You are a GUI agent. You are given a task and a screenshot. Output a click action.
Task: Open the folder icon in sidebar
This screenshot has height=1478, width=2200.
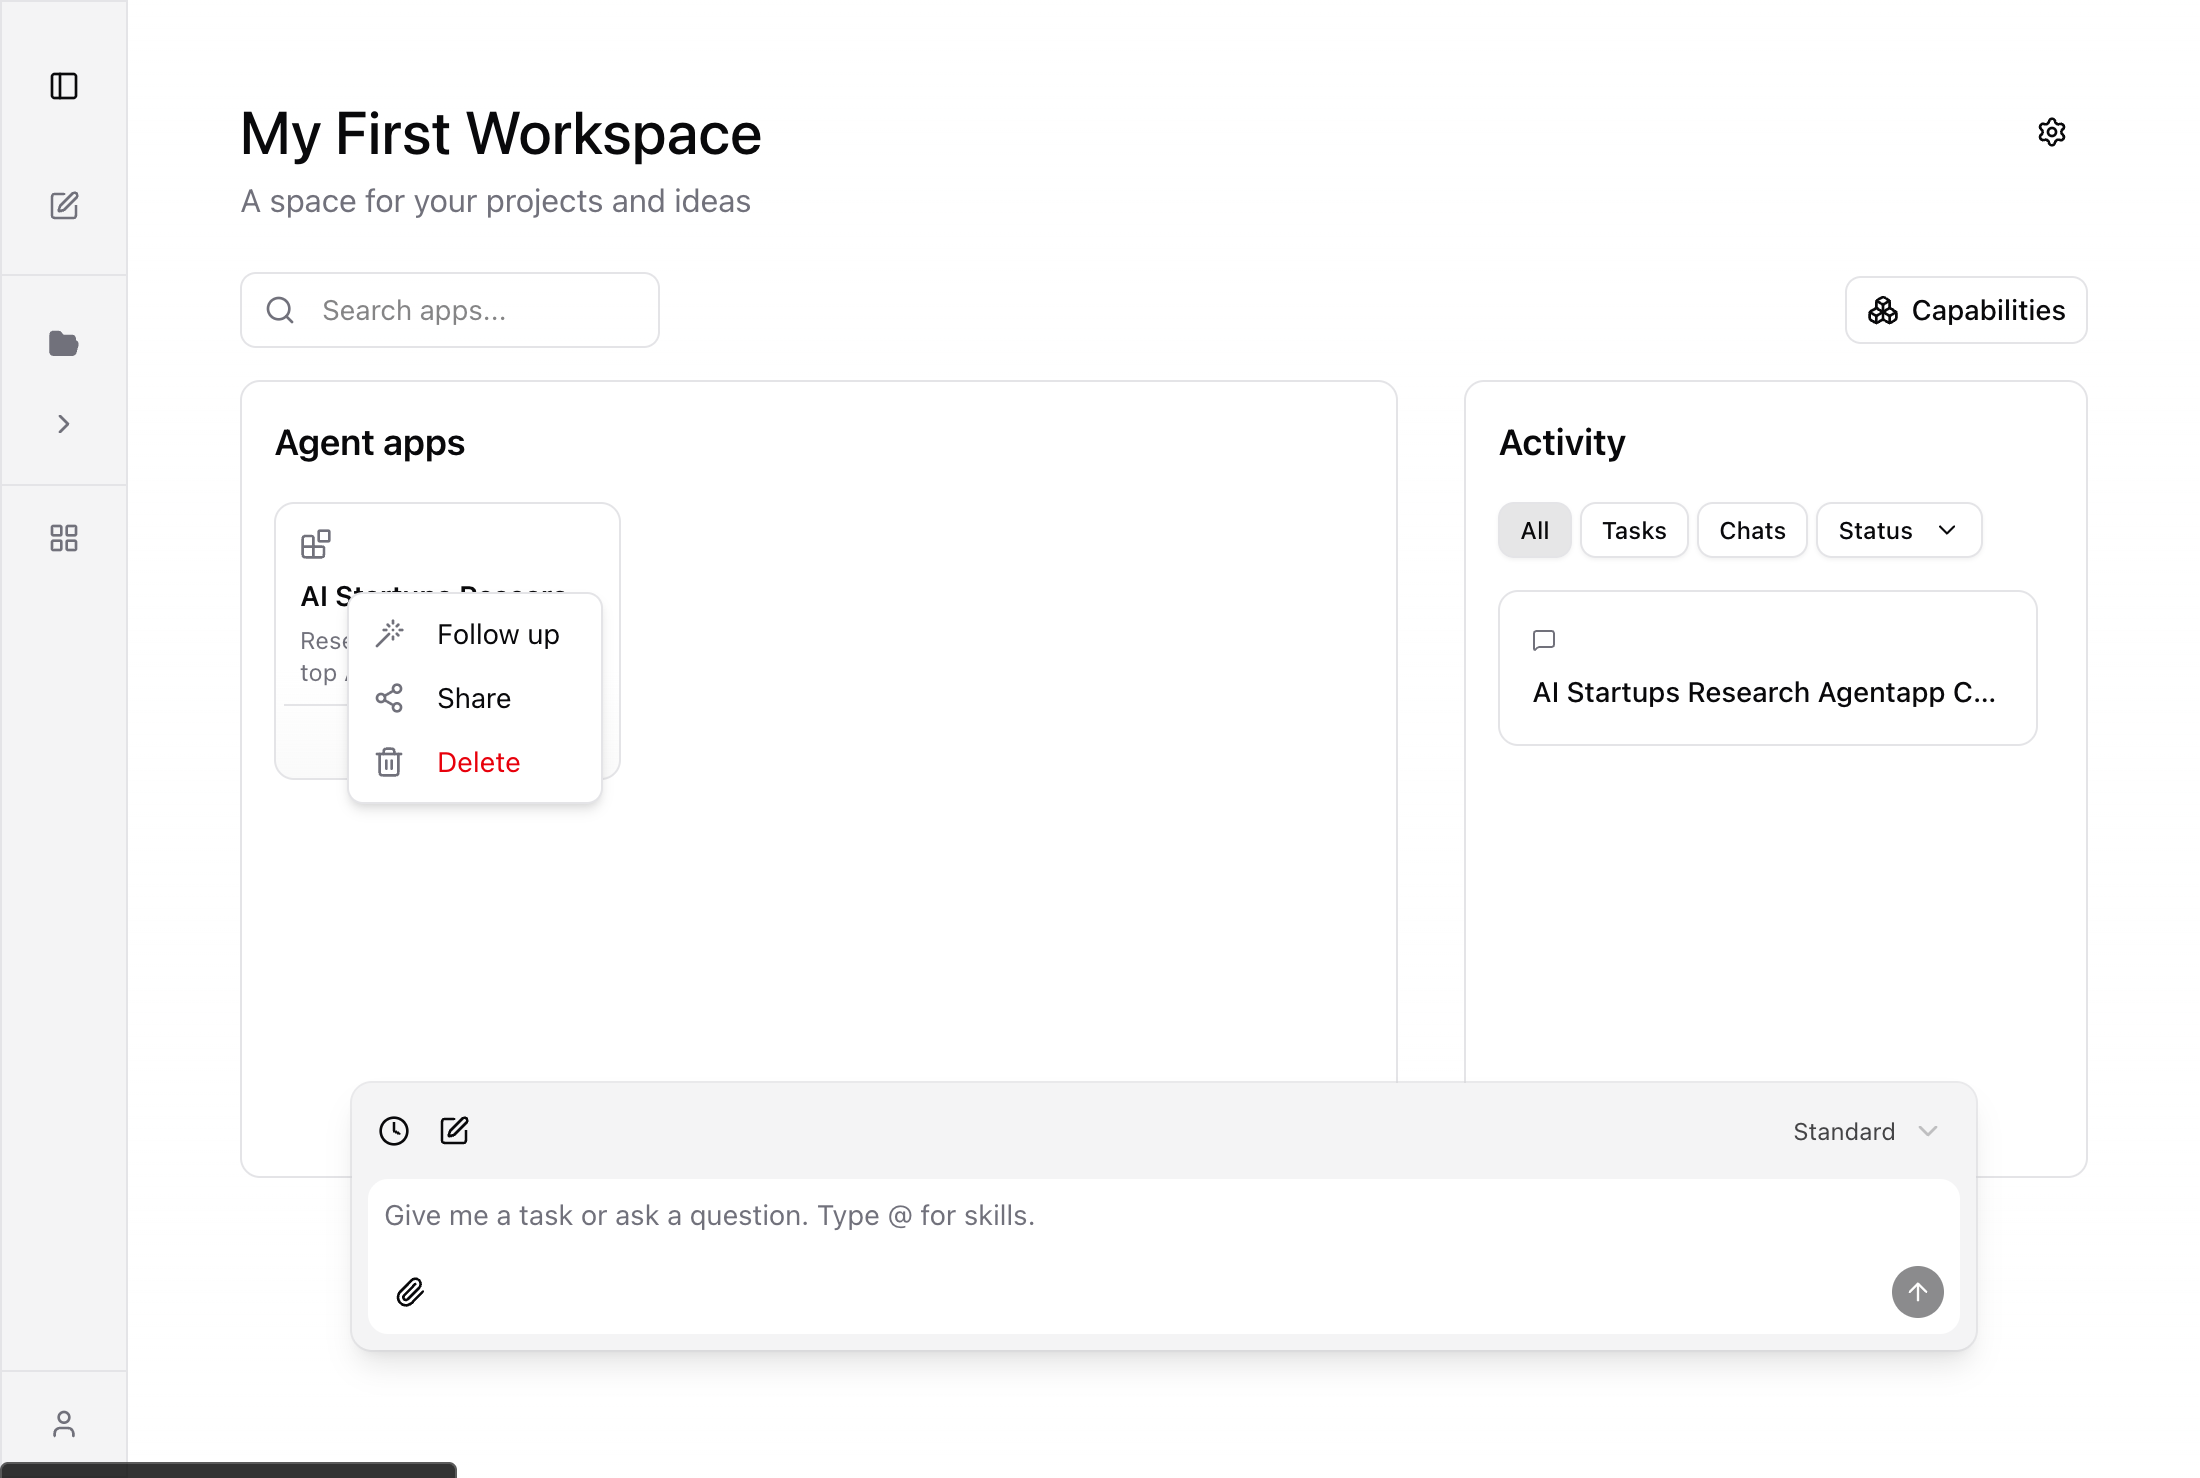coord(64,344)
